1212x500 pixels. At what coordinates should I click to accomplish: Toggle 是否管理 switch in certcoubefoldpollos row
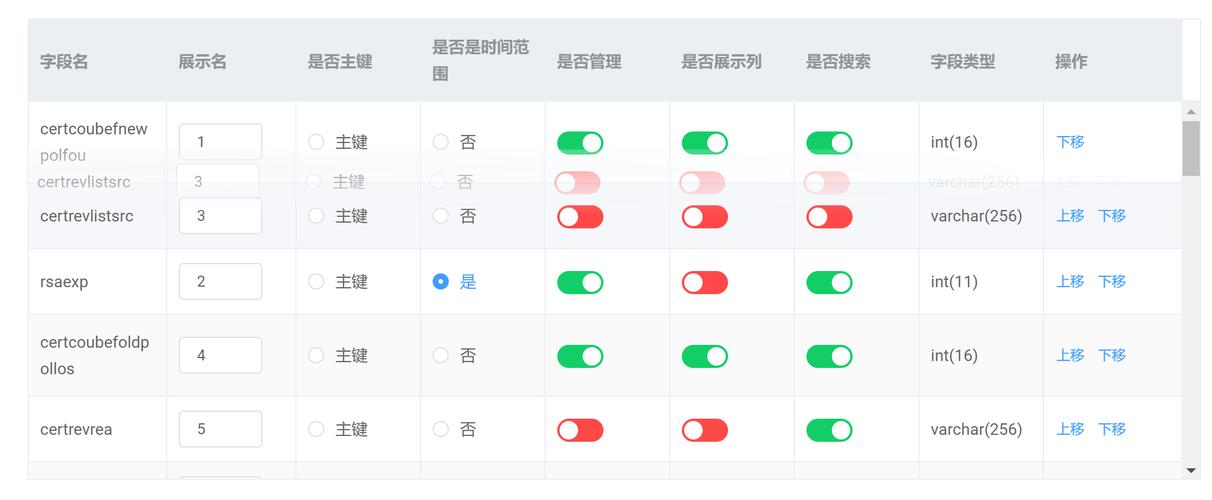click(x=580, y=356)
